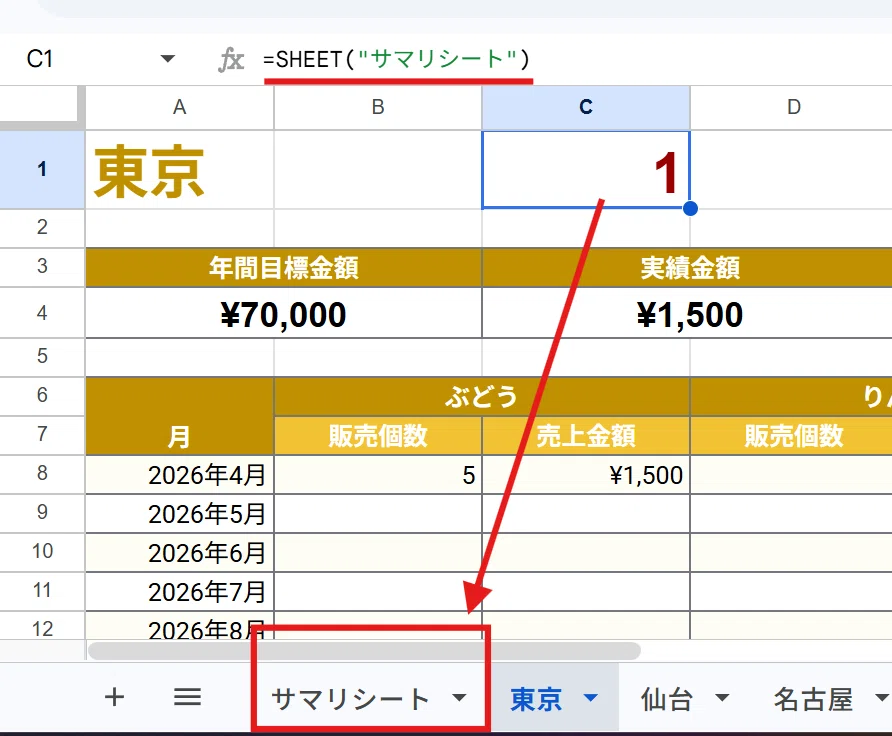Open the Name box dropdown arrow
The width and height of the screenshot is (892, 736).
click(x=167, y=59)
